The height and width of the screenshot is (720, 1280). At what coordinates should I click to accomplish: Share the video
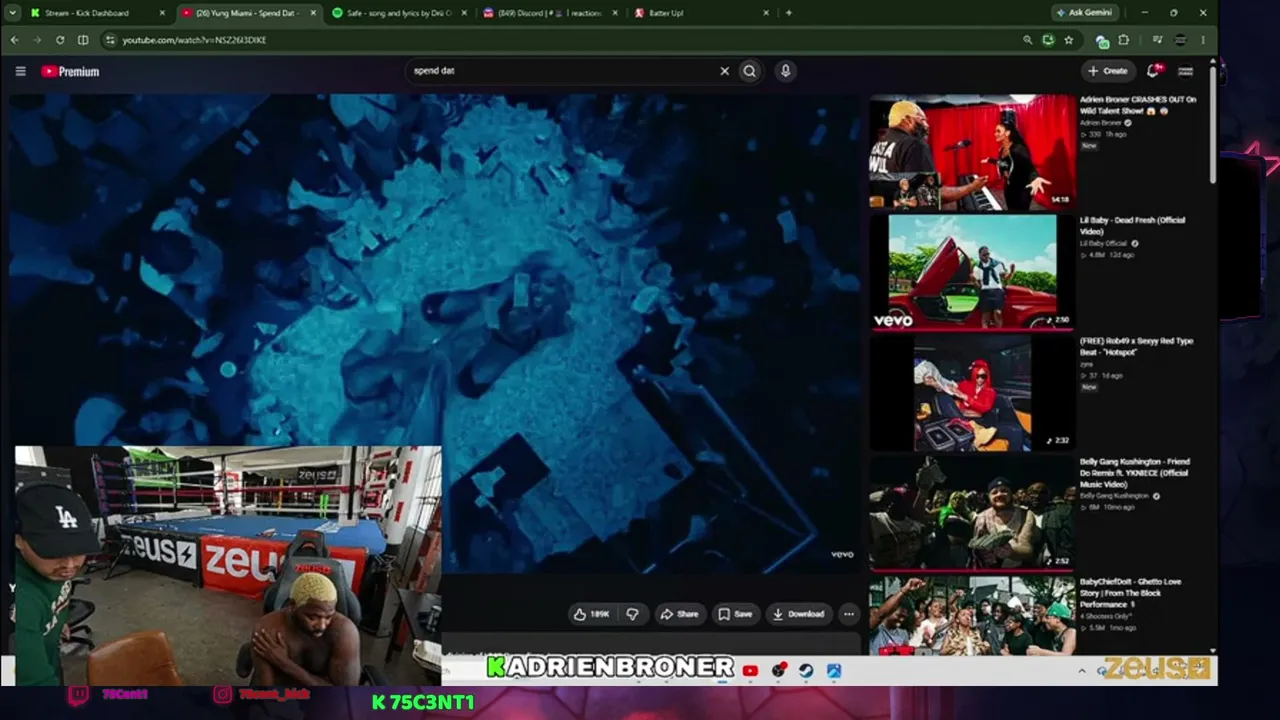(679, 614)
